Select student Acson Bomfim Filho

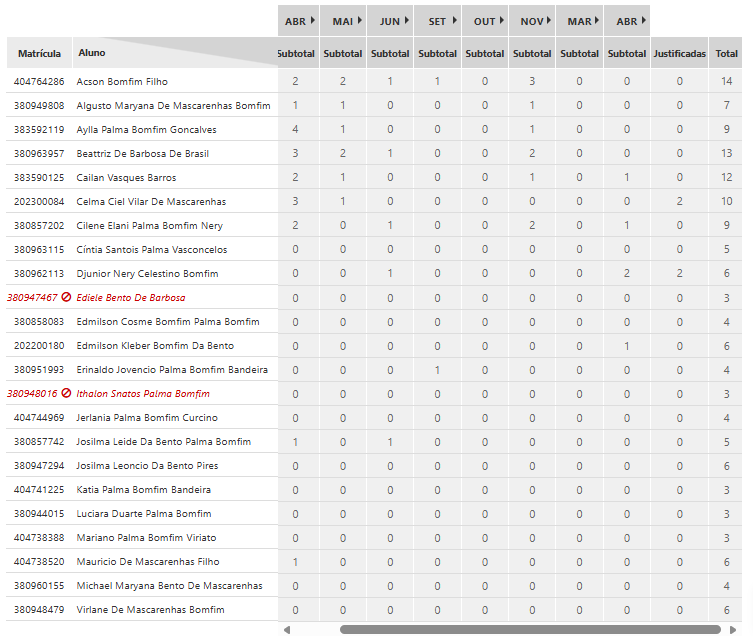tap(122, 82)
